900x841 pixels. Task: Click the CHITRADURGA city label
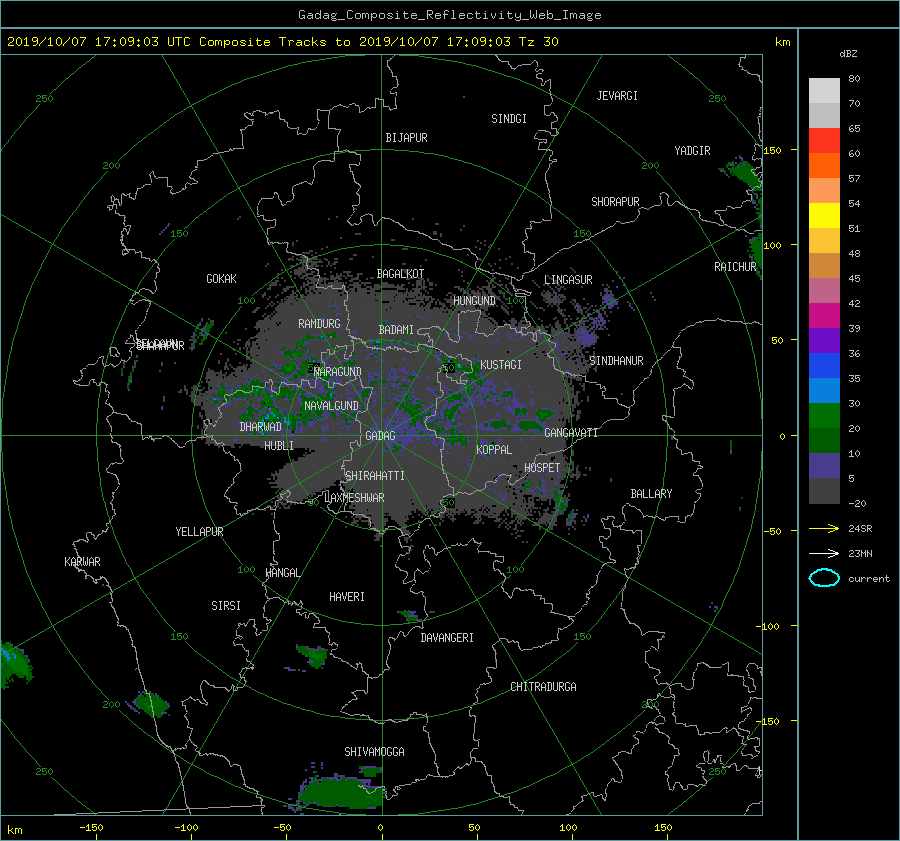click(x=543, y=687)
